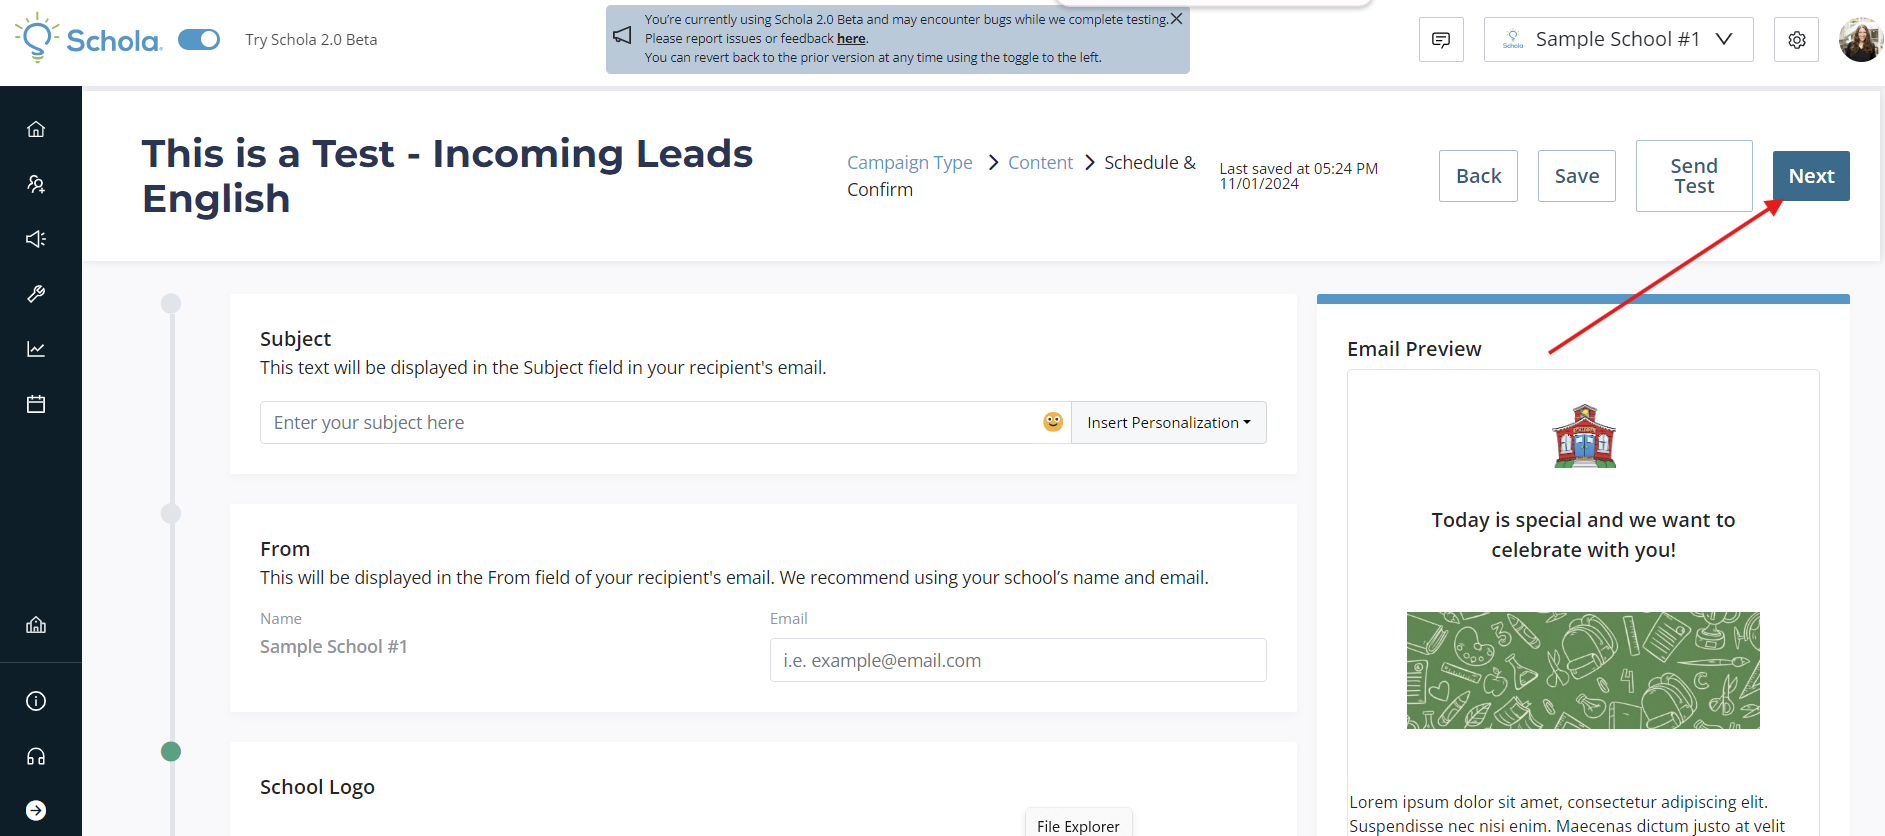Click the Next button
This screenshot has width=1885, height=836.
pos(1811,176)
